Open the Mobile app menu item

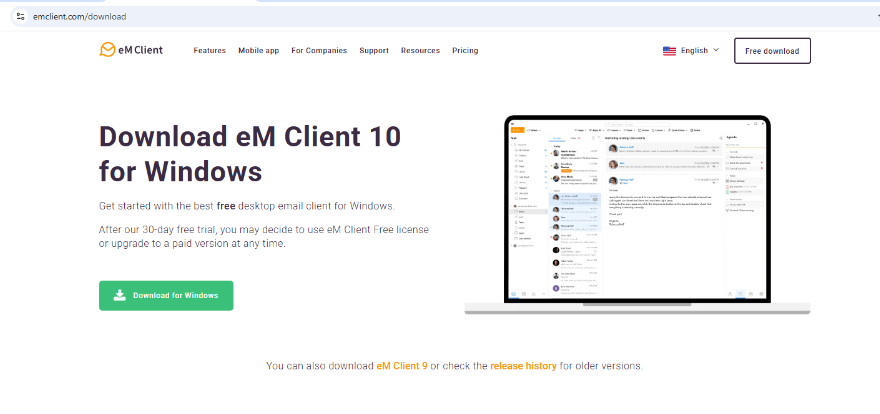coord(258,50)
